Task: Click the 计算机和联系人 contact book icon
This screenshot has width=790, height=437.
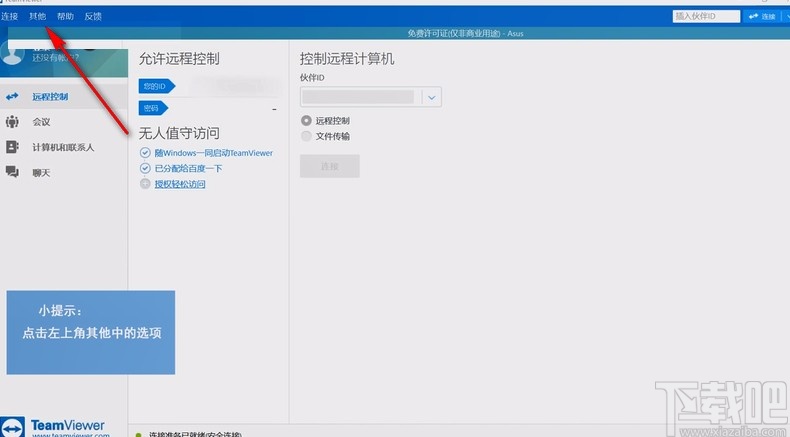Action: click(12, 147)
